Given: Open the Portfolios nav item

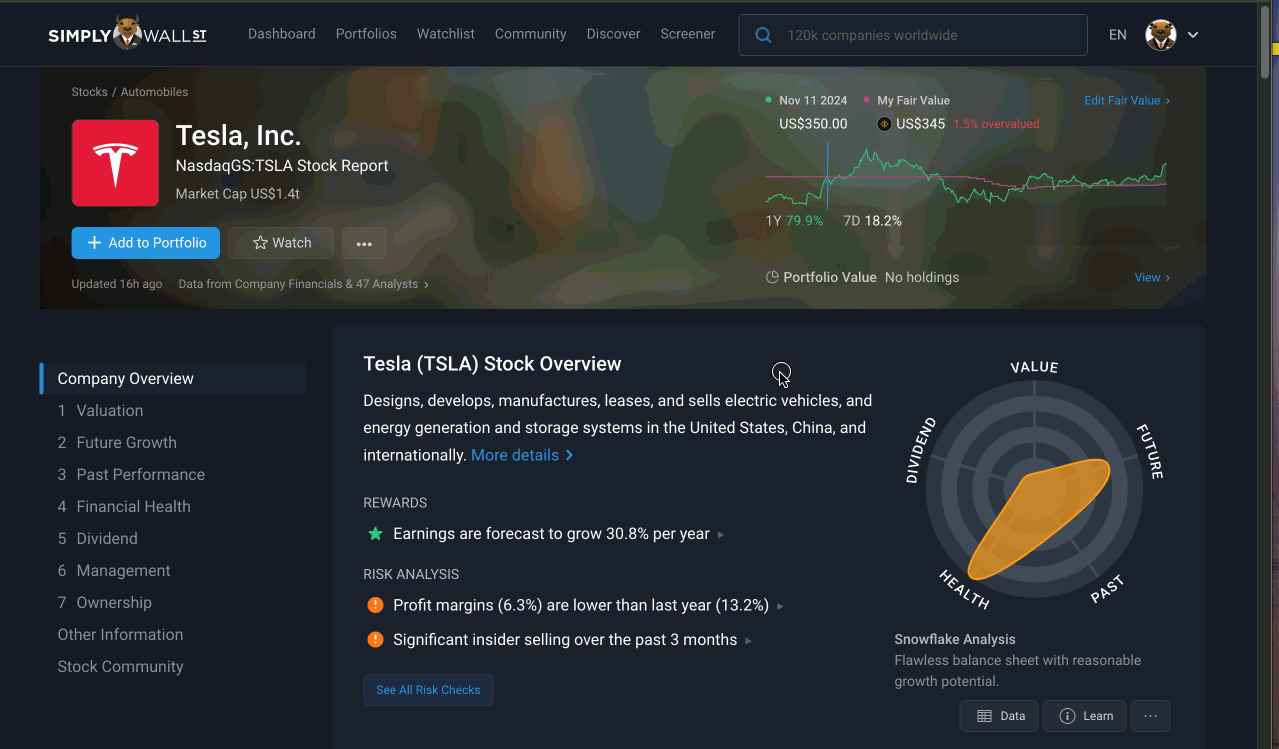Looking at the screenshot, I should click(x=366, y=34).
